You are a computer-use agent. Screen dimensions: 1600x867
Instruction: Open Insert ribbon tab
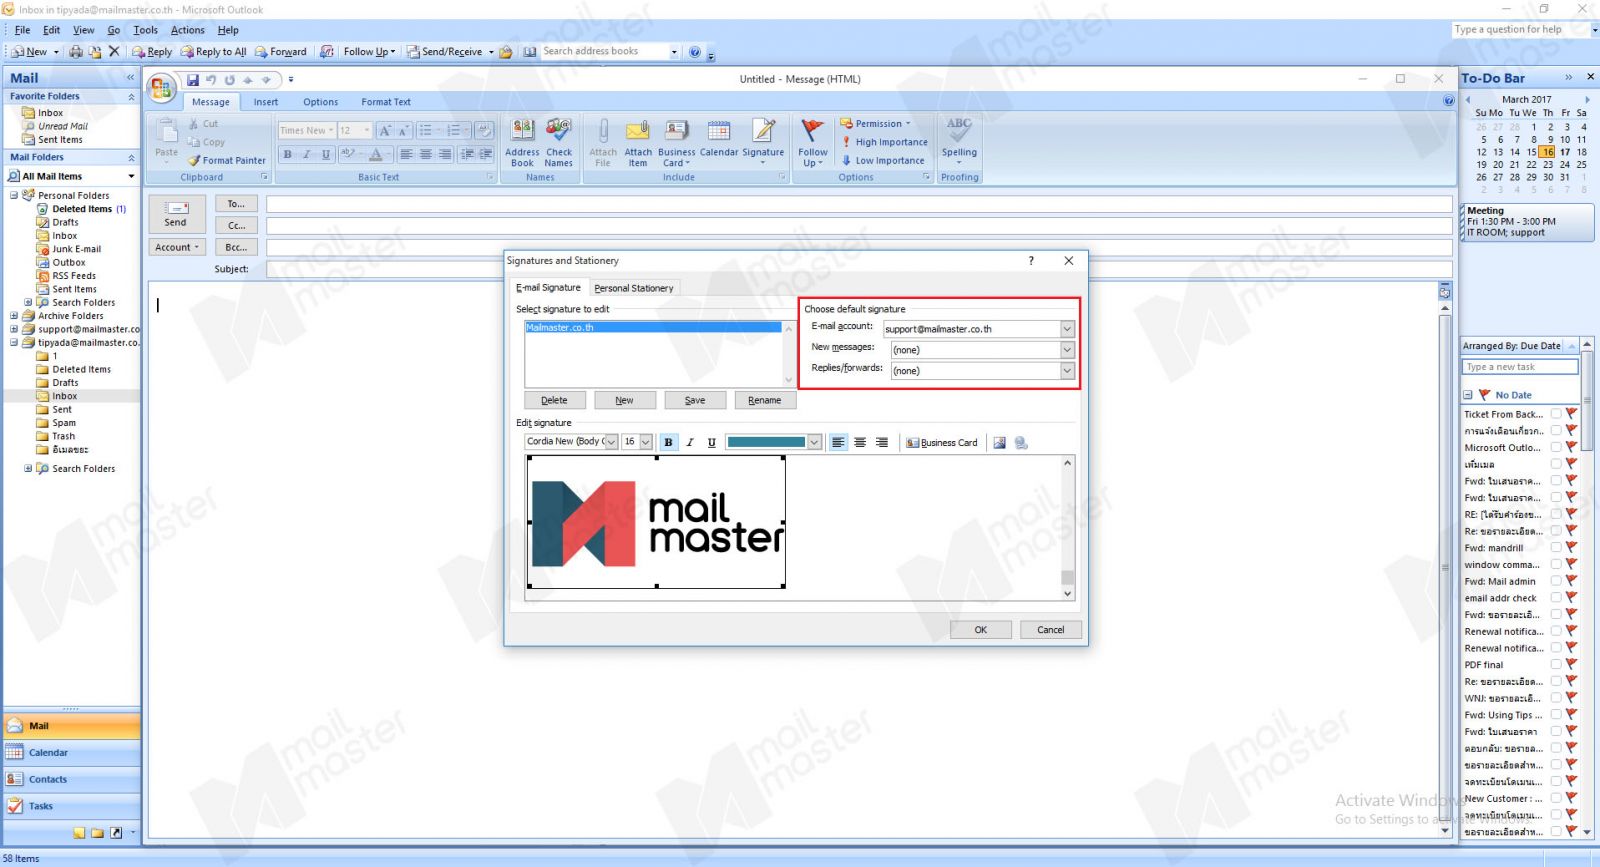tap(266, 102)
